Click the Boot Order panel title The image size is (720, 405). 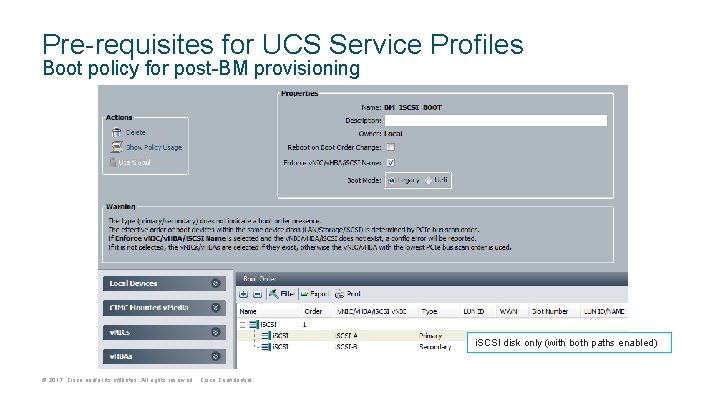pyautogui.click(x=259, y=279)
